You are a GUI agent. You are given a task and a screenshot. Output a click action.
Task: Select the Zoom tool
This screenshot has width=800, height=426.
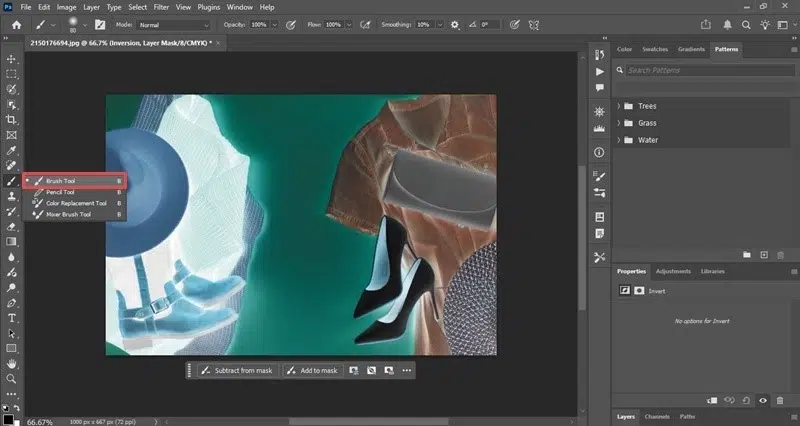pos(11,379)
